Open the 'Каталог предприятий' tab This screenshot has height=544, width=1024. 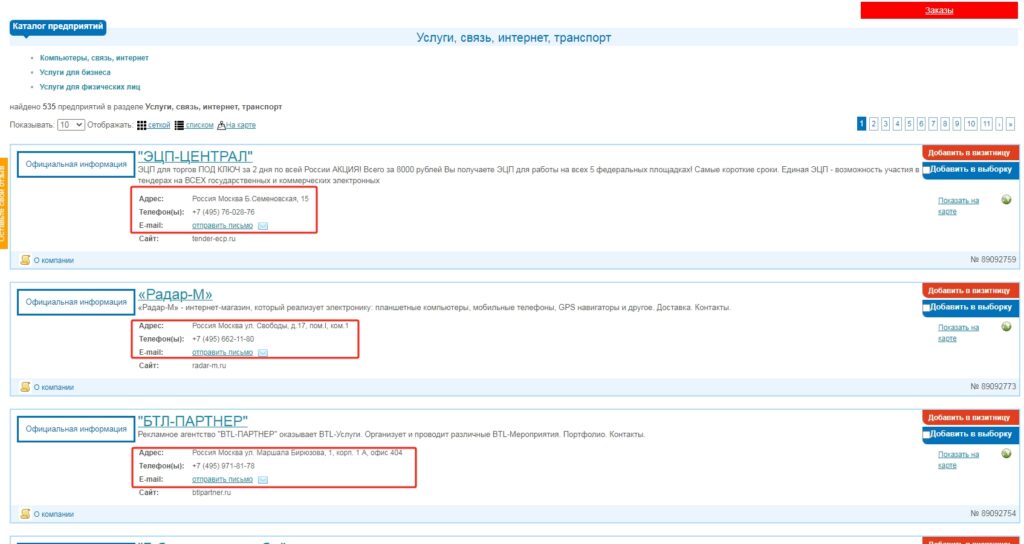point(58,26)
